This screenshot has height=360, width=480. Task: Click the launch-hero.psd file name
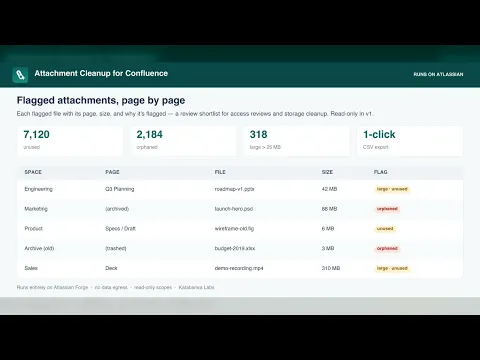[234, 209]
